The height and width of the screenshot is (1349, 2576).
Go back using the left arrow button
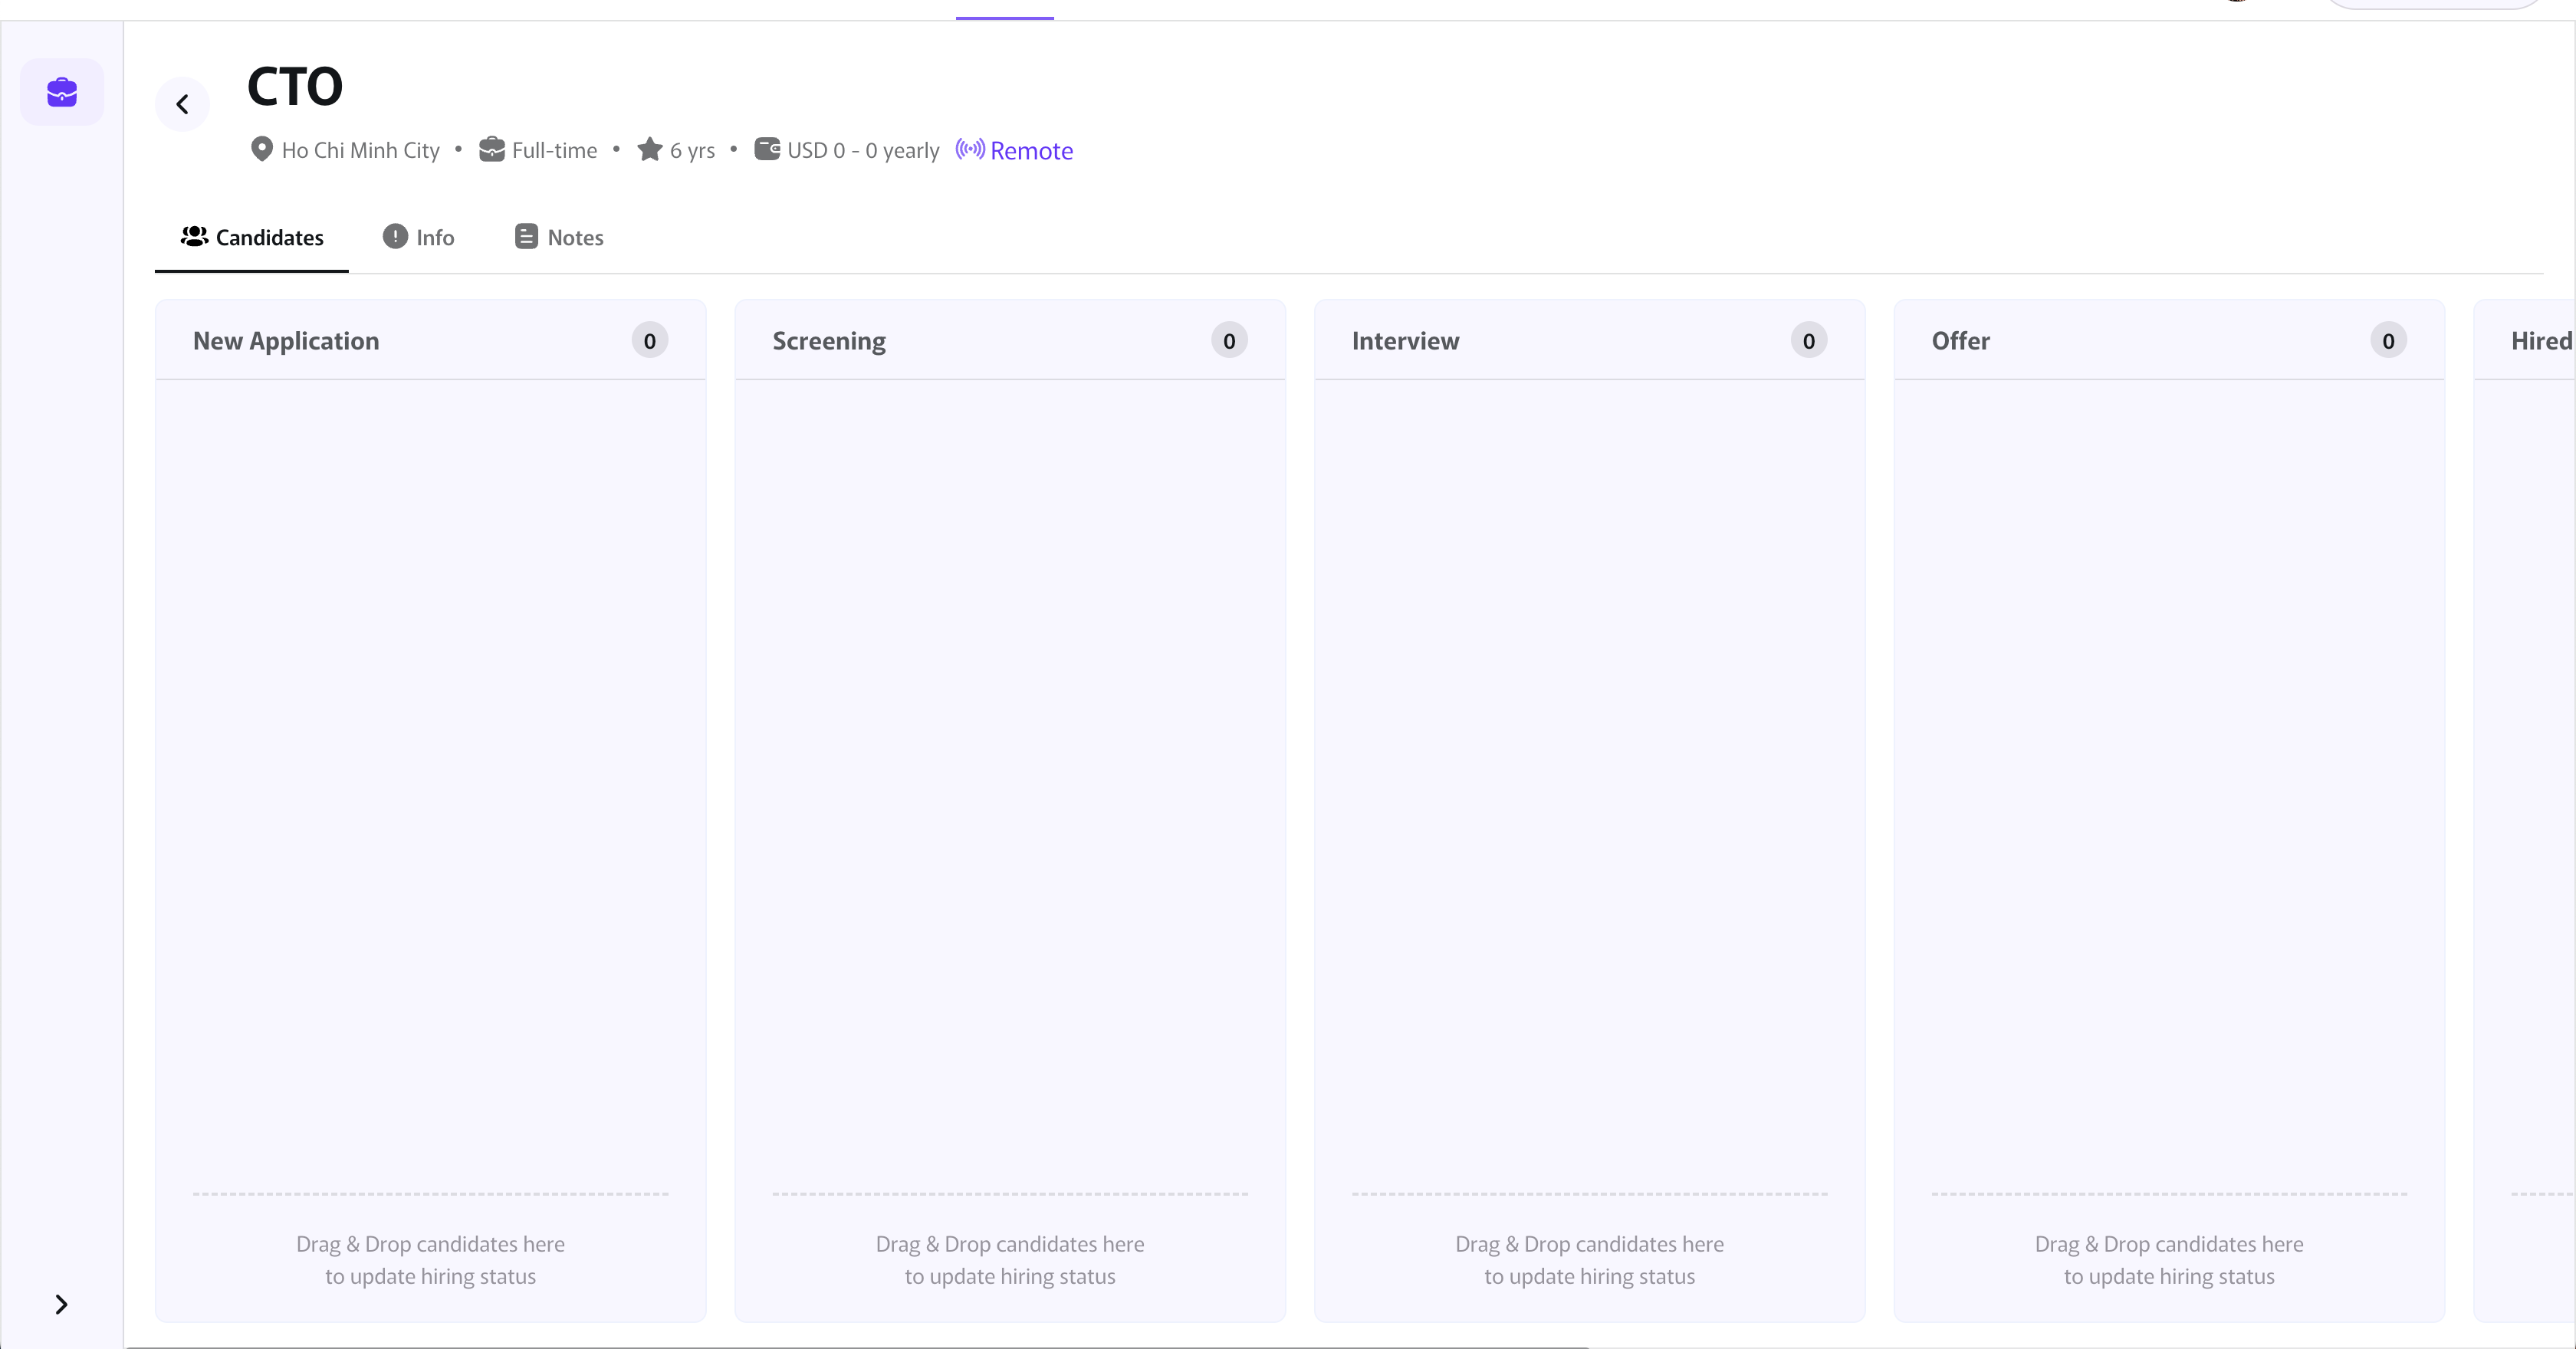[x=182, y=104]
